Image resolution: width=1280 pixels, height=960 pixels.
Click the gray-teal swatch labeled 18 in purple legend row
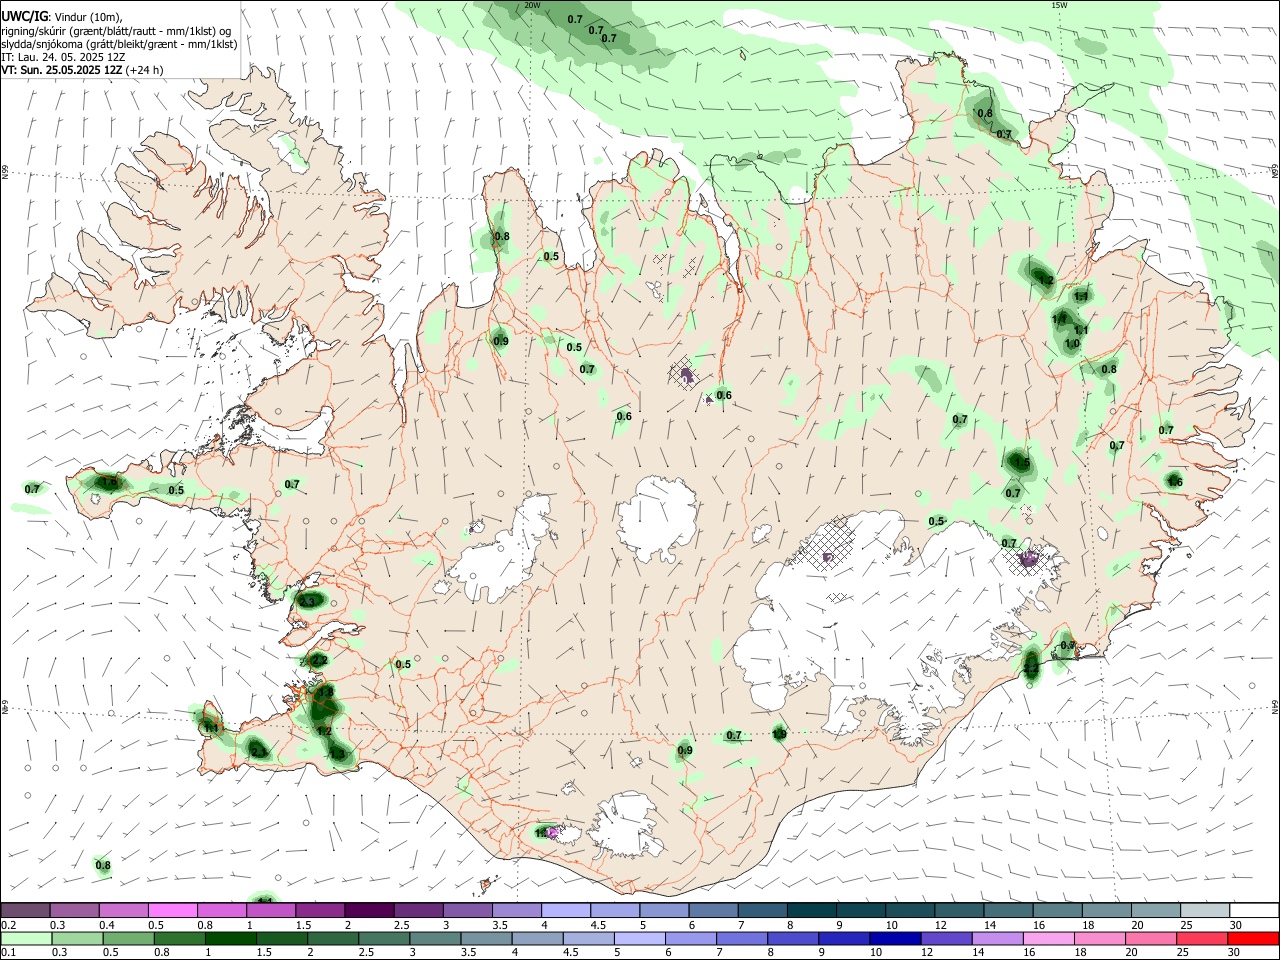(1106, 911)
